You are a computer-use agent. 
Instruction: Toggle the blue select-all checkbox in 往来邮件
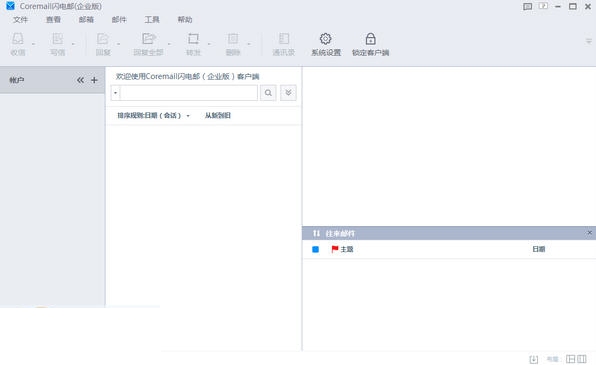(x=315, y=249)
